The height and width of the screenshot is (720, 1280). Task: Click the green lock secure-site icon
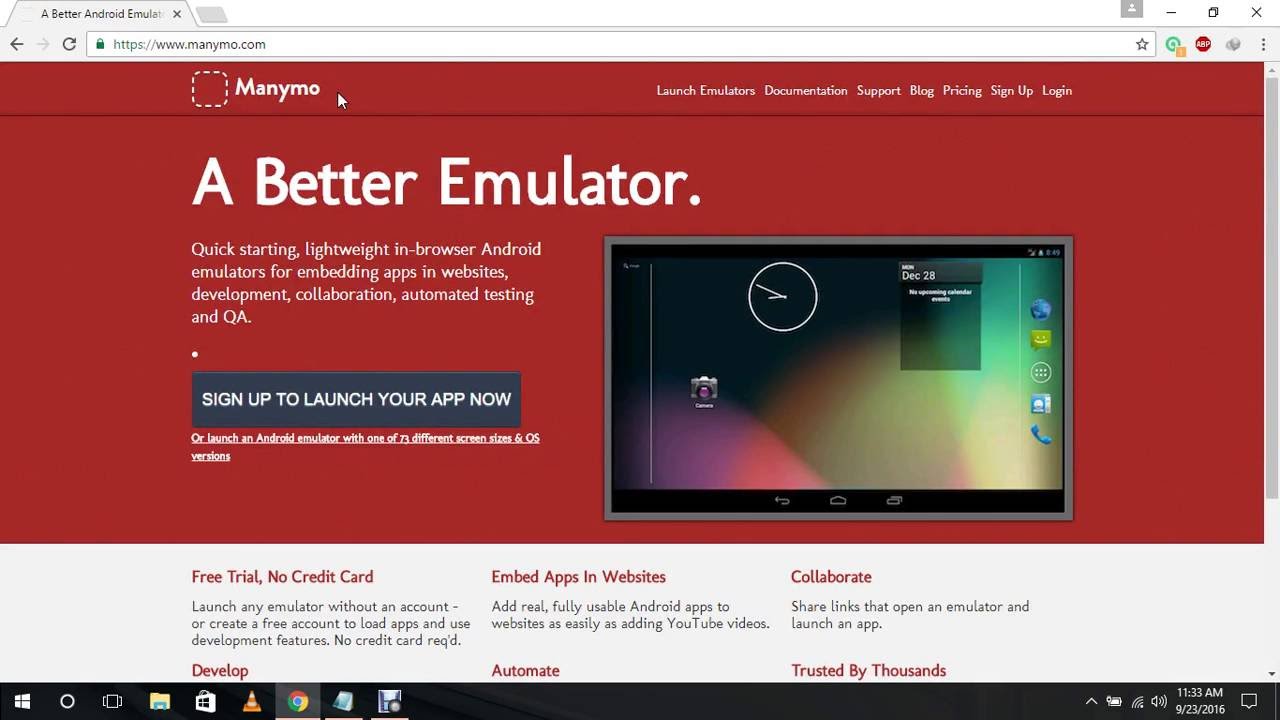pos(99,44)
